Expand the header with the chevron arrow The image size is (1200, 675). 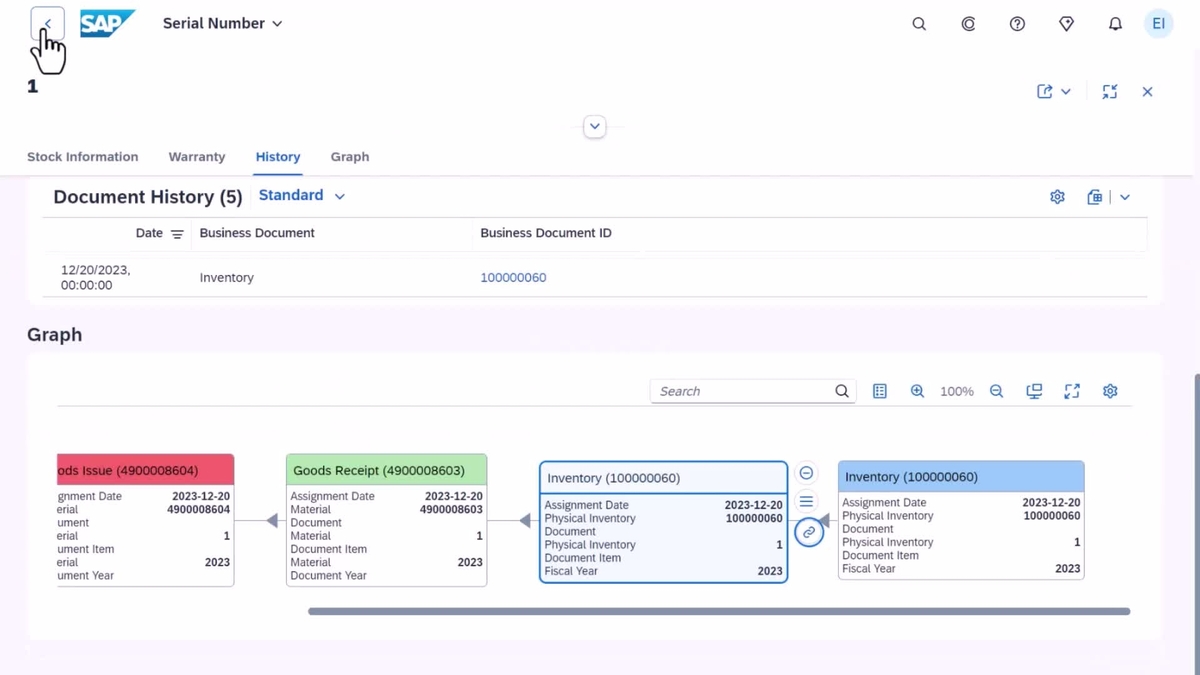[594, 126]
